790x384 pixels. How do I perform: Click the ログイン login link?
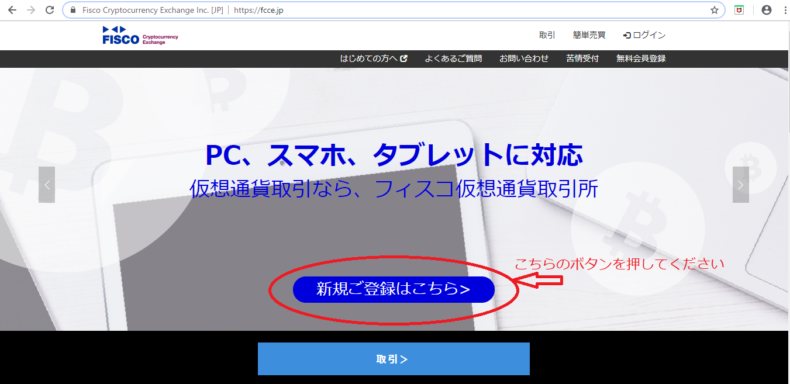tap(644, 35)
